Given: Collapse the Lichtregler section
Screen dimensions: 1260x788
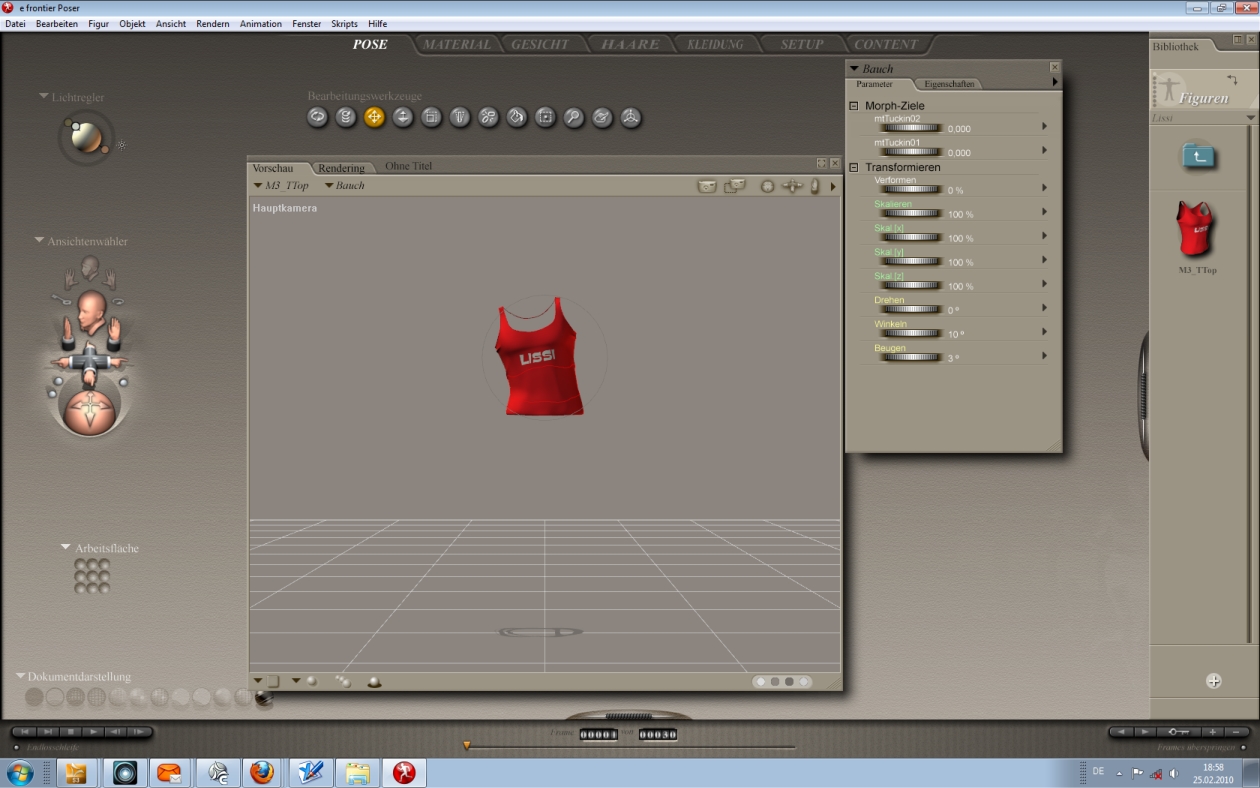Looking at the screenshot, I should click(44, 96).
